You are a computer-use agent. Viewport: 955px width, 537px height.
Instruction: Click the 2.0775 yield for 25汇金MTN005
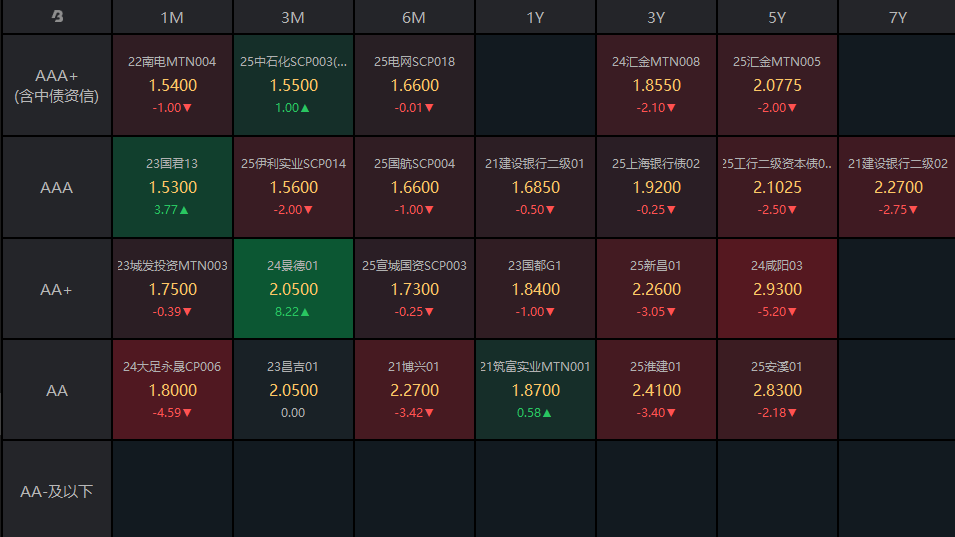point(777,86)
